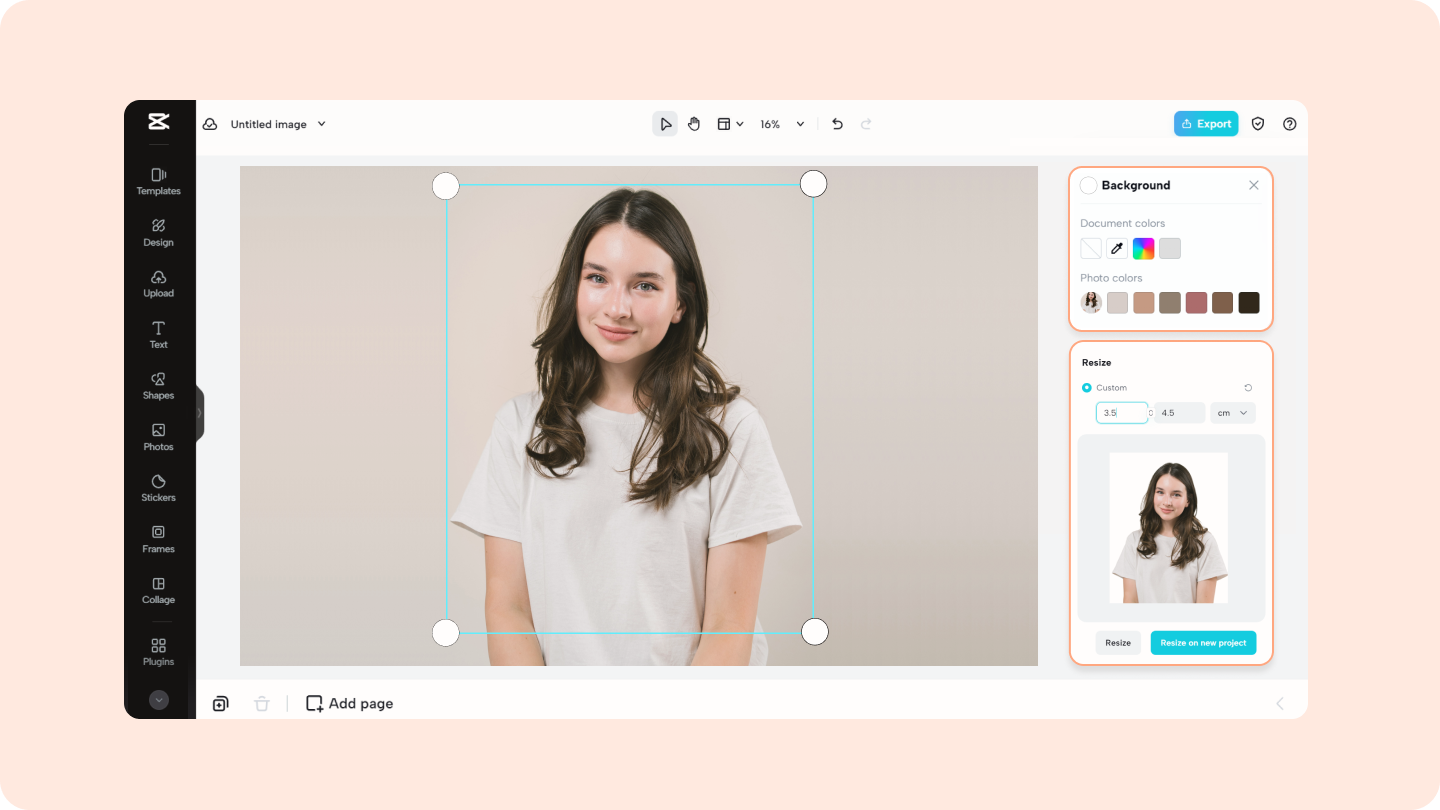The width and height of the screenshot is (1440, 810).
Task: Open the layout options icon
Action: click(724, 124)
